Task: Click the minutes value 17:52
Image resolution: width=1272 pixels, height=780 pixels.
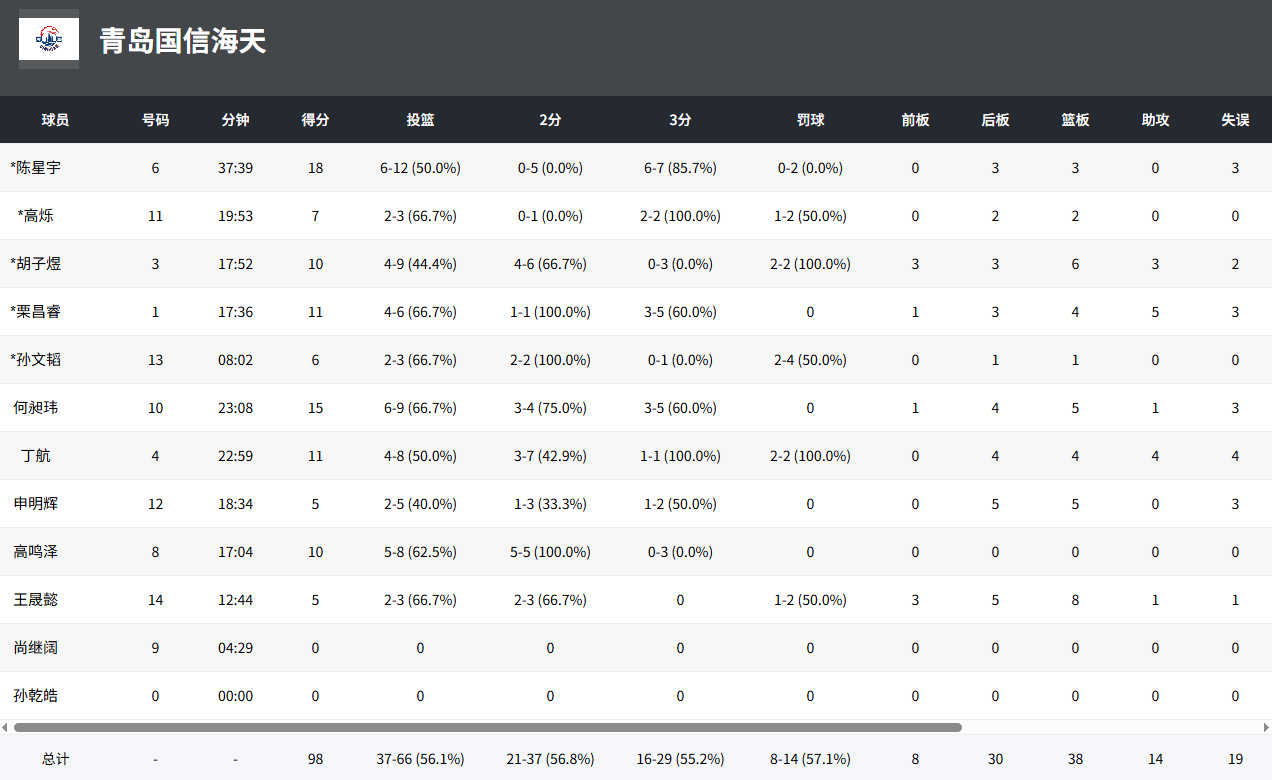Action: [x=235, y=264]
